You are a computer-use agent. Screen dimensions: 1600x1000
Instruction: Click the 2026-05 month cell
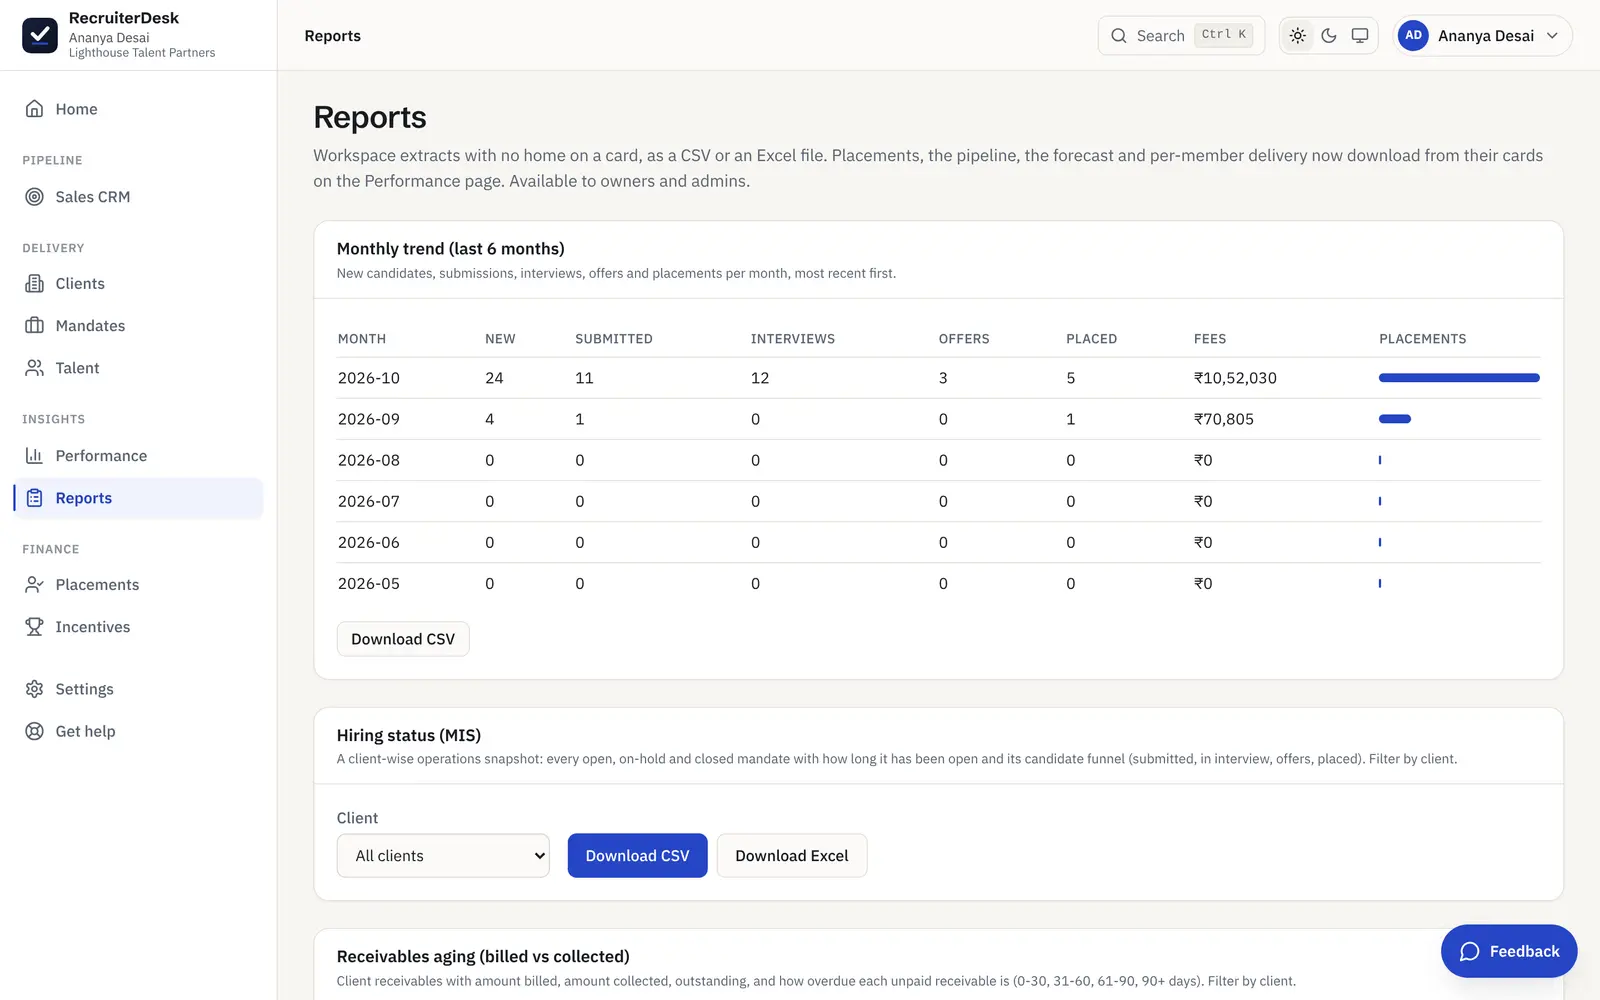[x=369, y=583]
